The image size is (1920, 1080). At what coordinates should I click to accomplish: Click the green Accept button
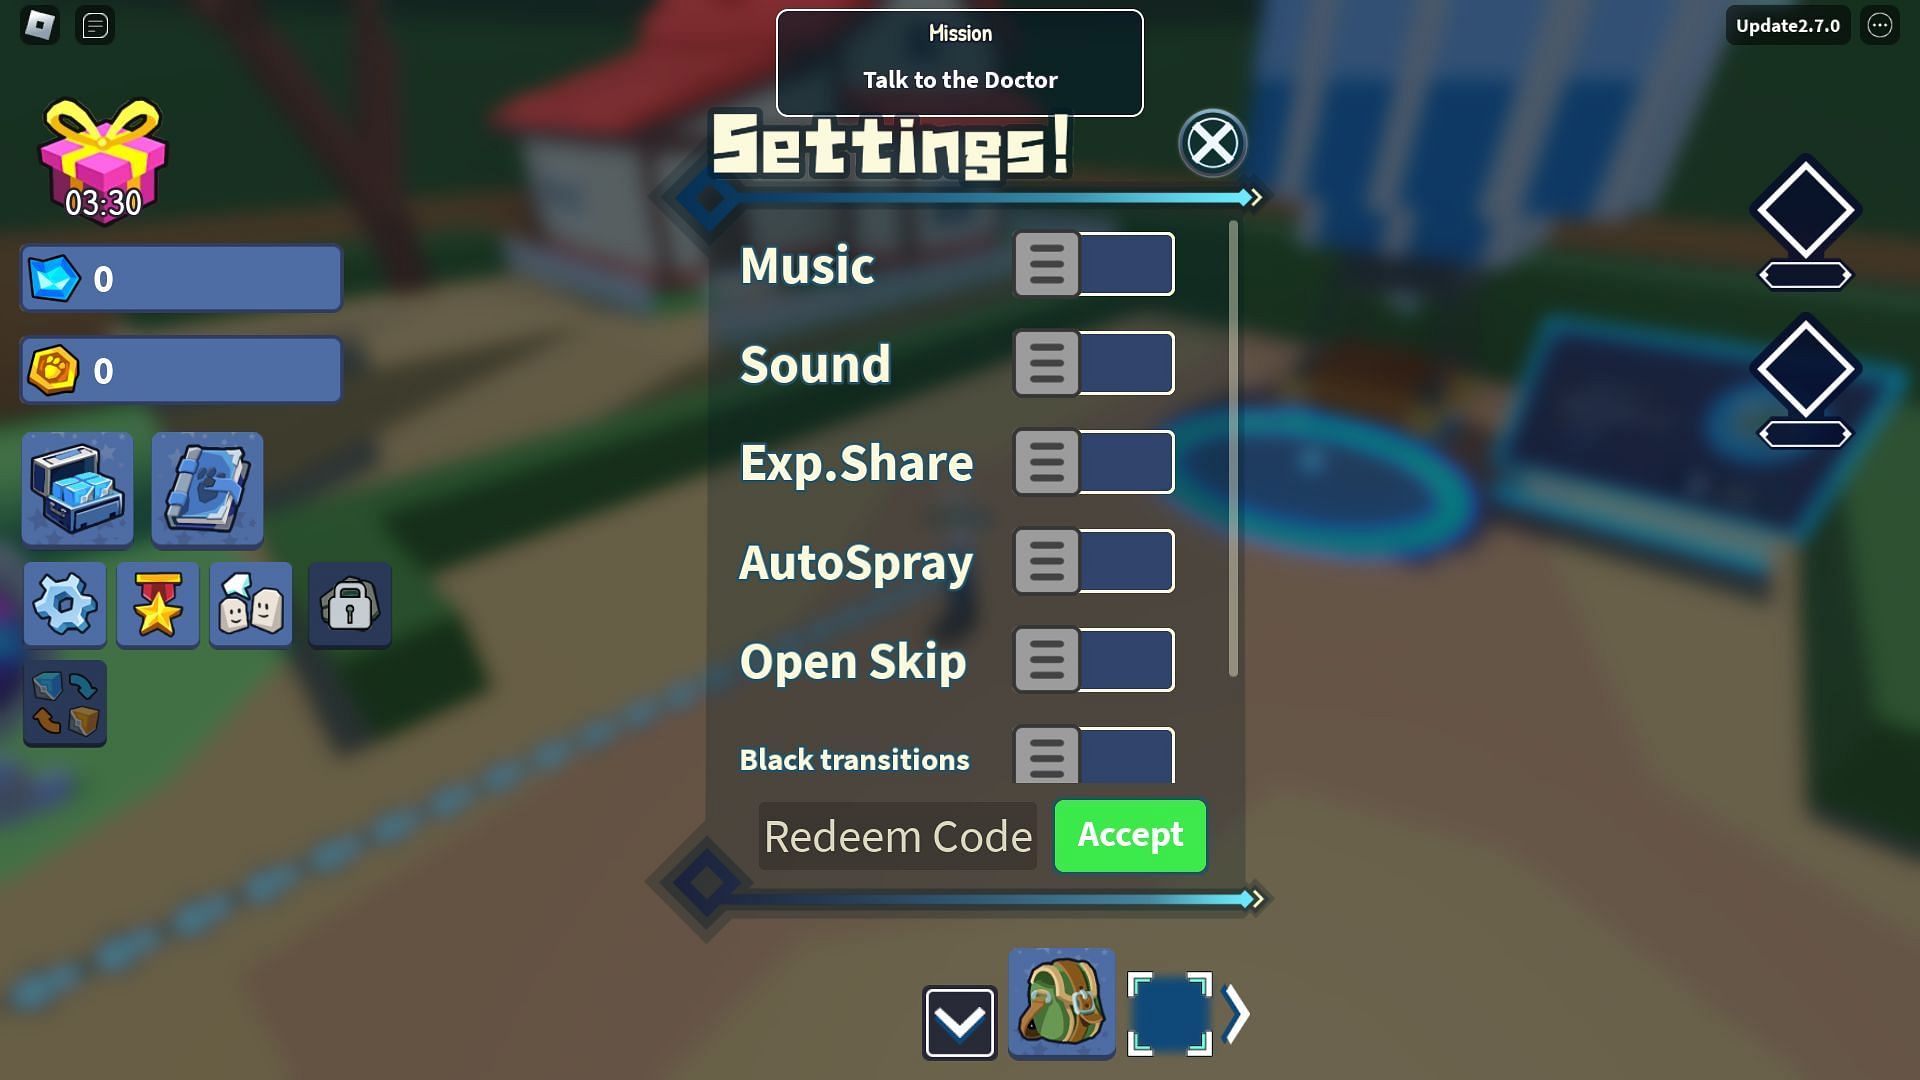[1130, 835]
